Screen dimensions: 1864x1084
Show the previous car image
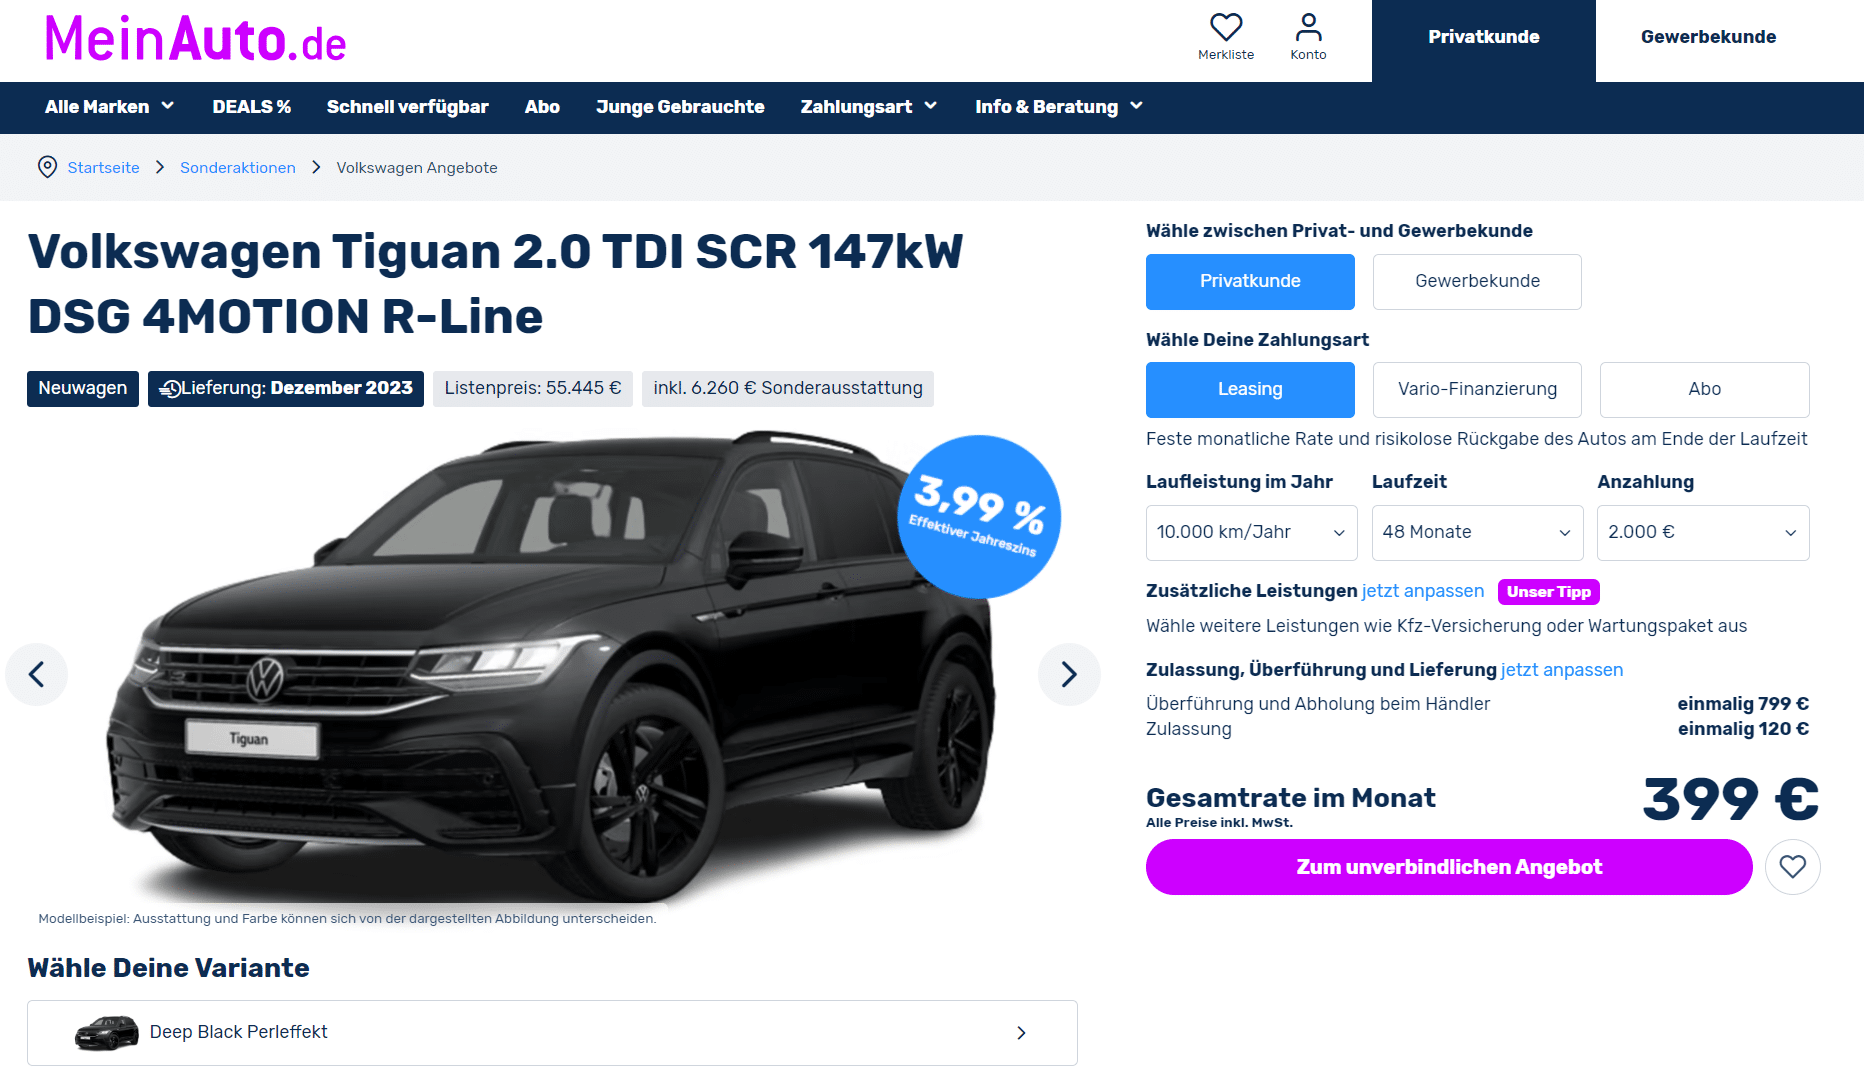click(x=37, y=674)
